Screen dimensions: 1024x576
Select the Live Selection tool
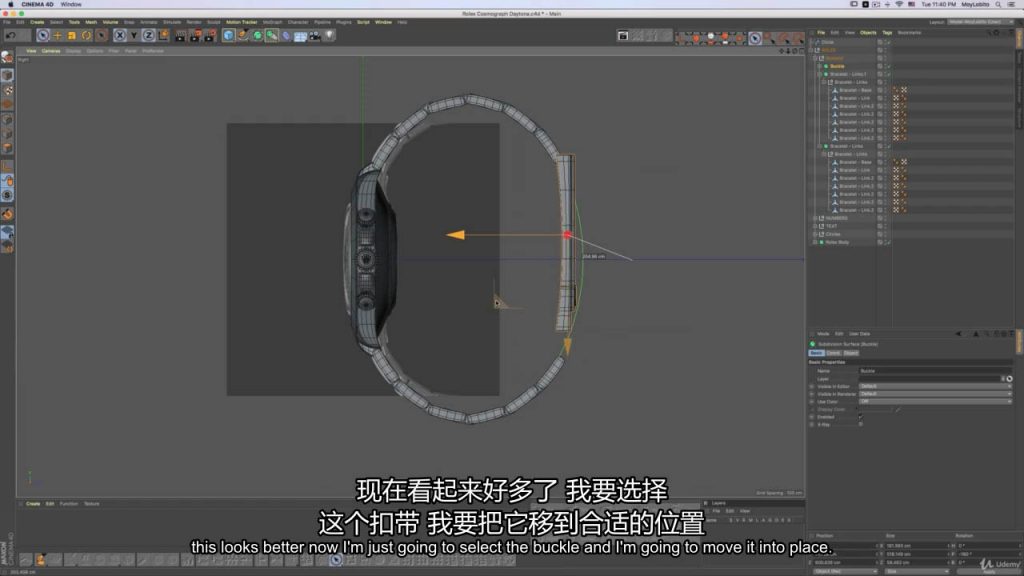43,36
